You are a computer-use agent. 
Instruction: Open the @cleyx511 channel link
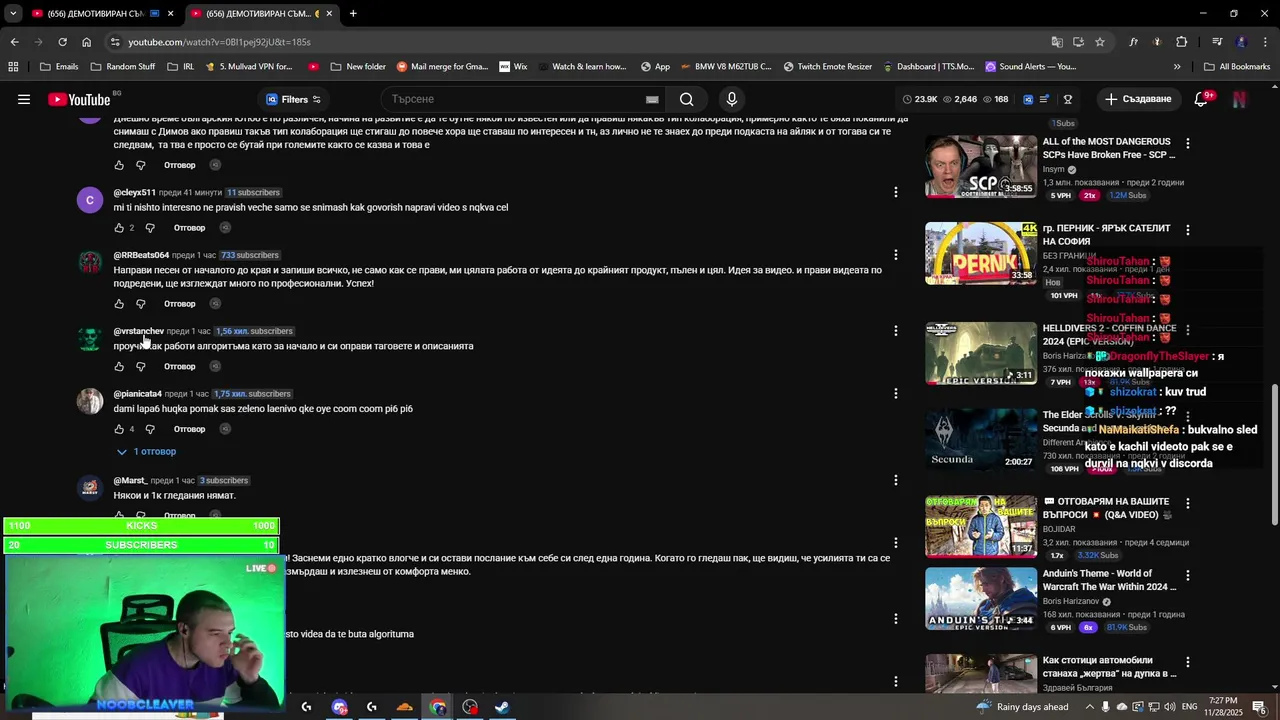tap(134, 192)
